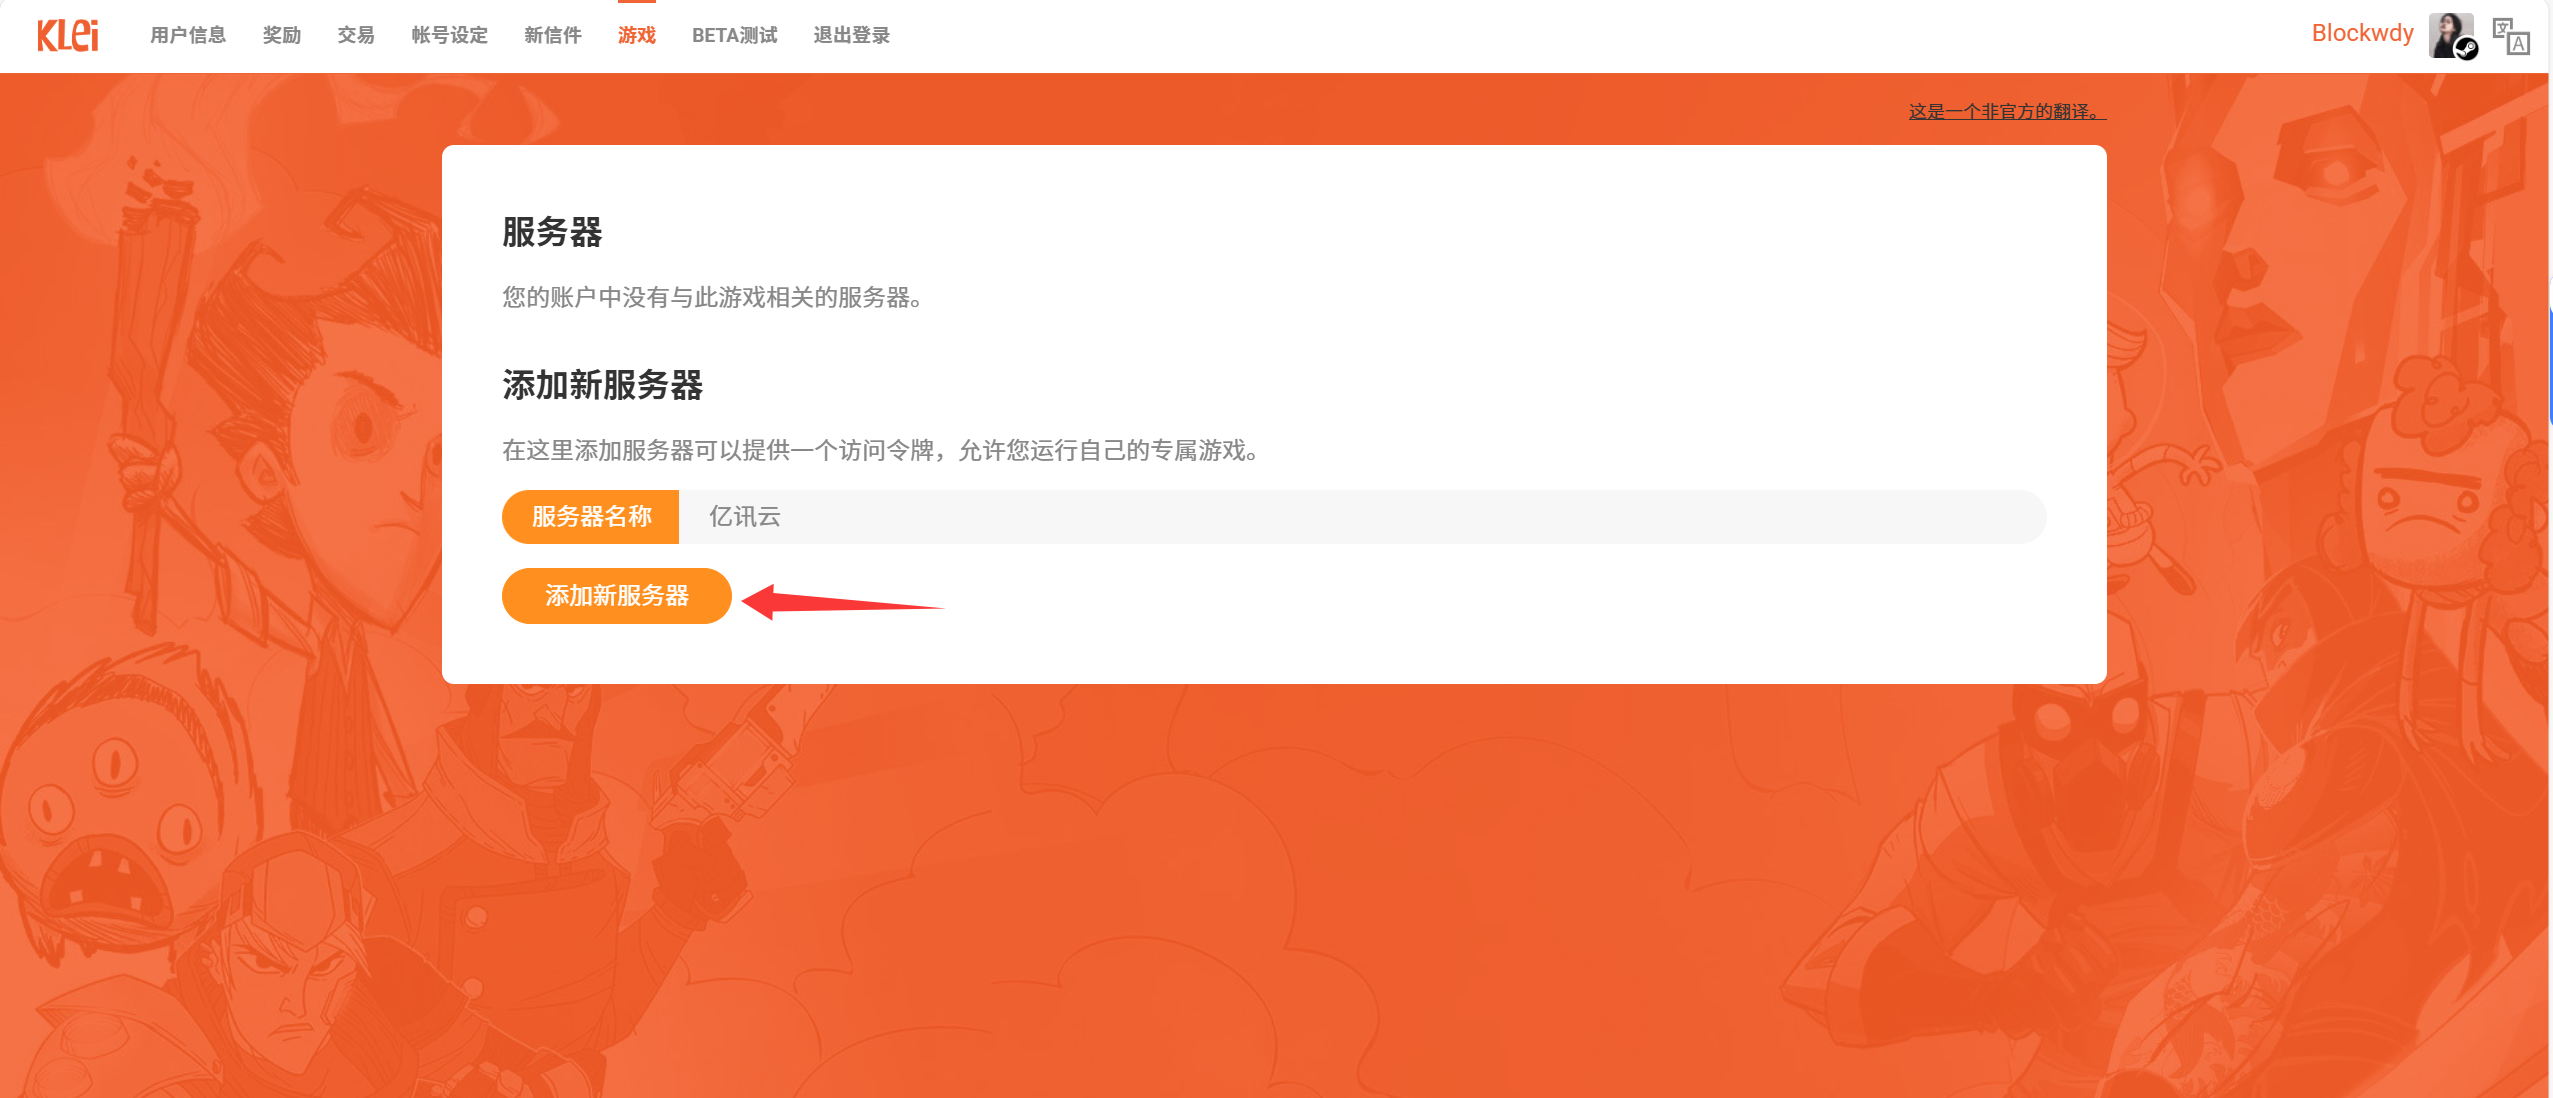
Task: Click the 服务器名称 label
Action: click(591, 517)
